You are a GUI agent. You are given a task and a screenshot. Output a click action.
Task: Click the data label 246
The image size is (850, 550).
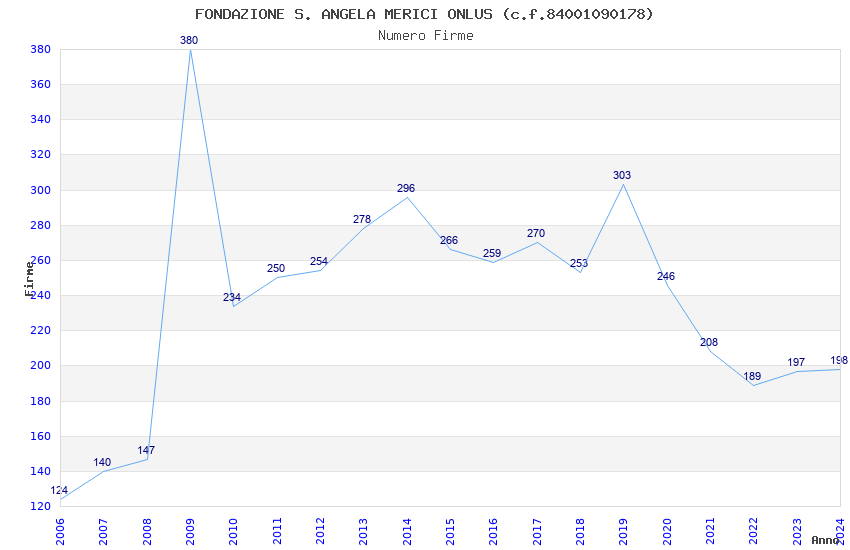click(x=666, y=276)
